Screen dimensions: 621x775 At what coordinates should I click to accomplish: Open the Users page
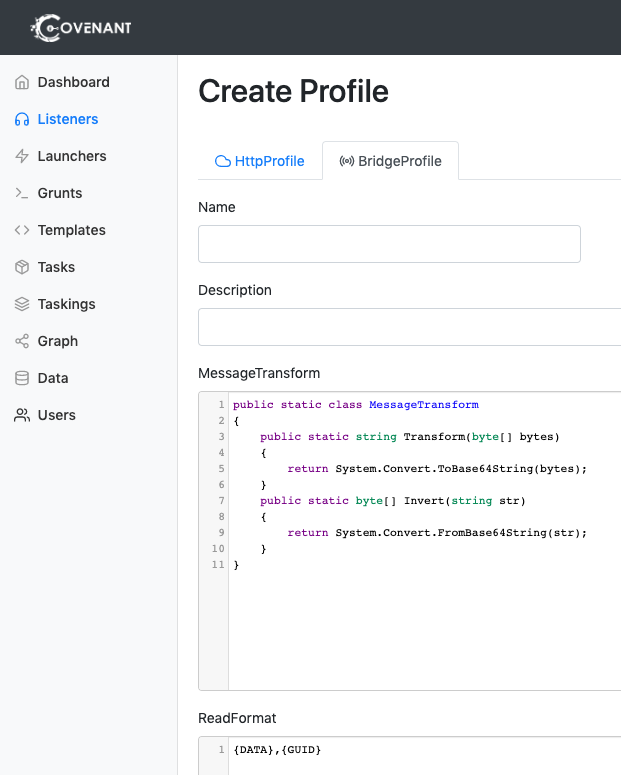56,415
